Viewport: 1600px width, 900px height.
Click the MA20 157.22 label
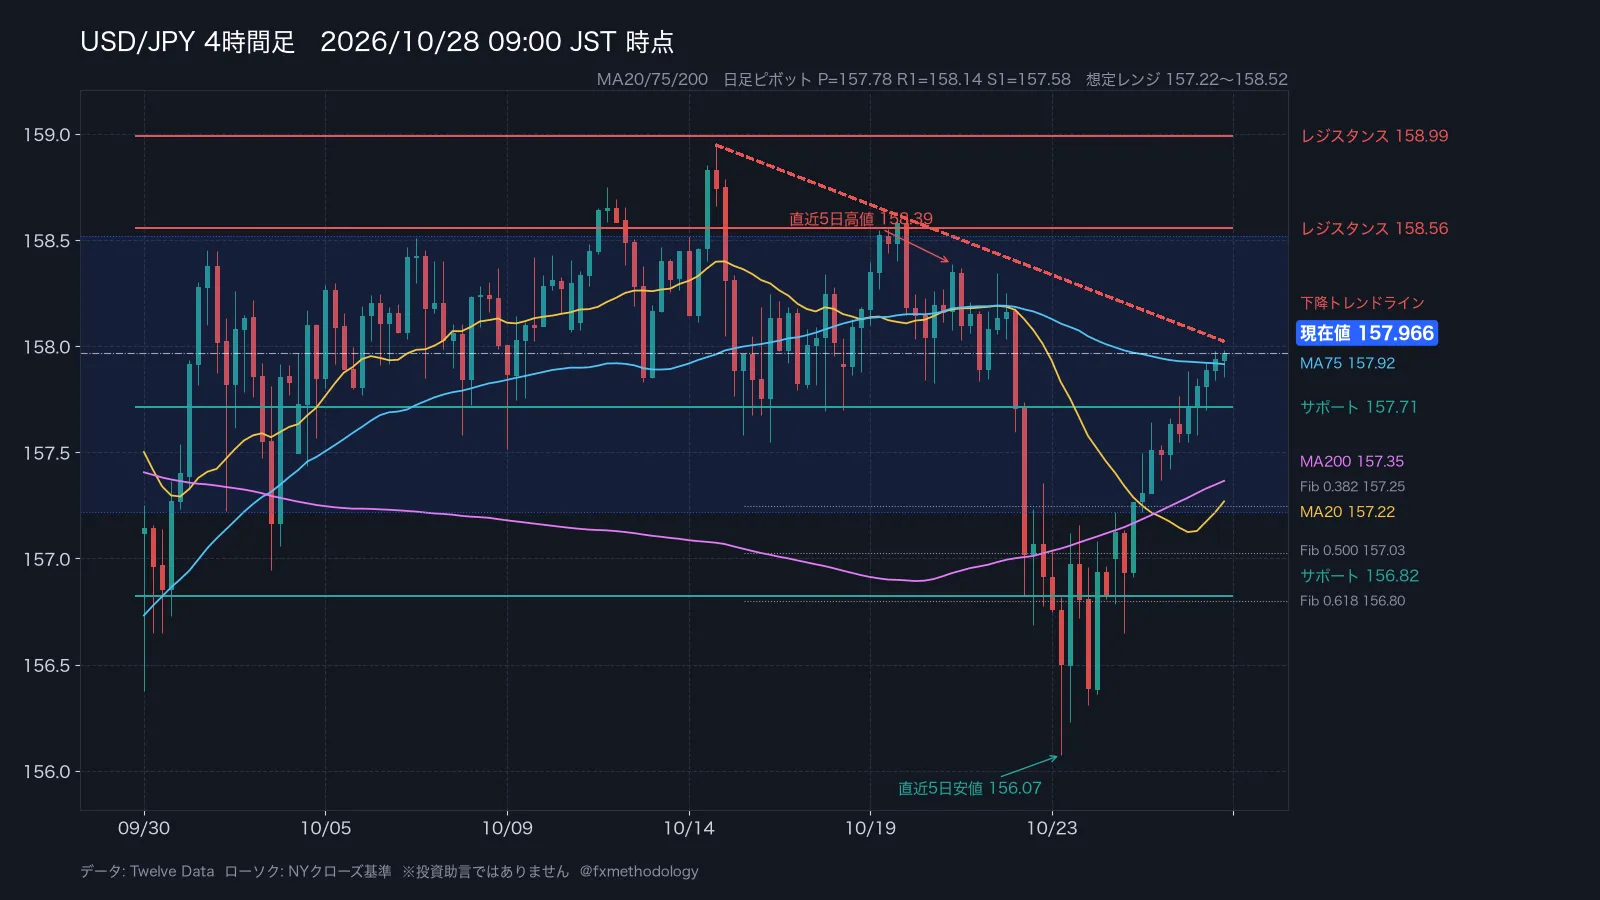tap(1347, 511)
